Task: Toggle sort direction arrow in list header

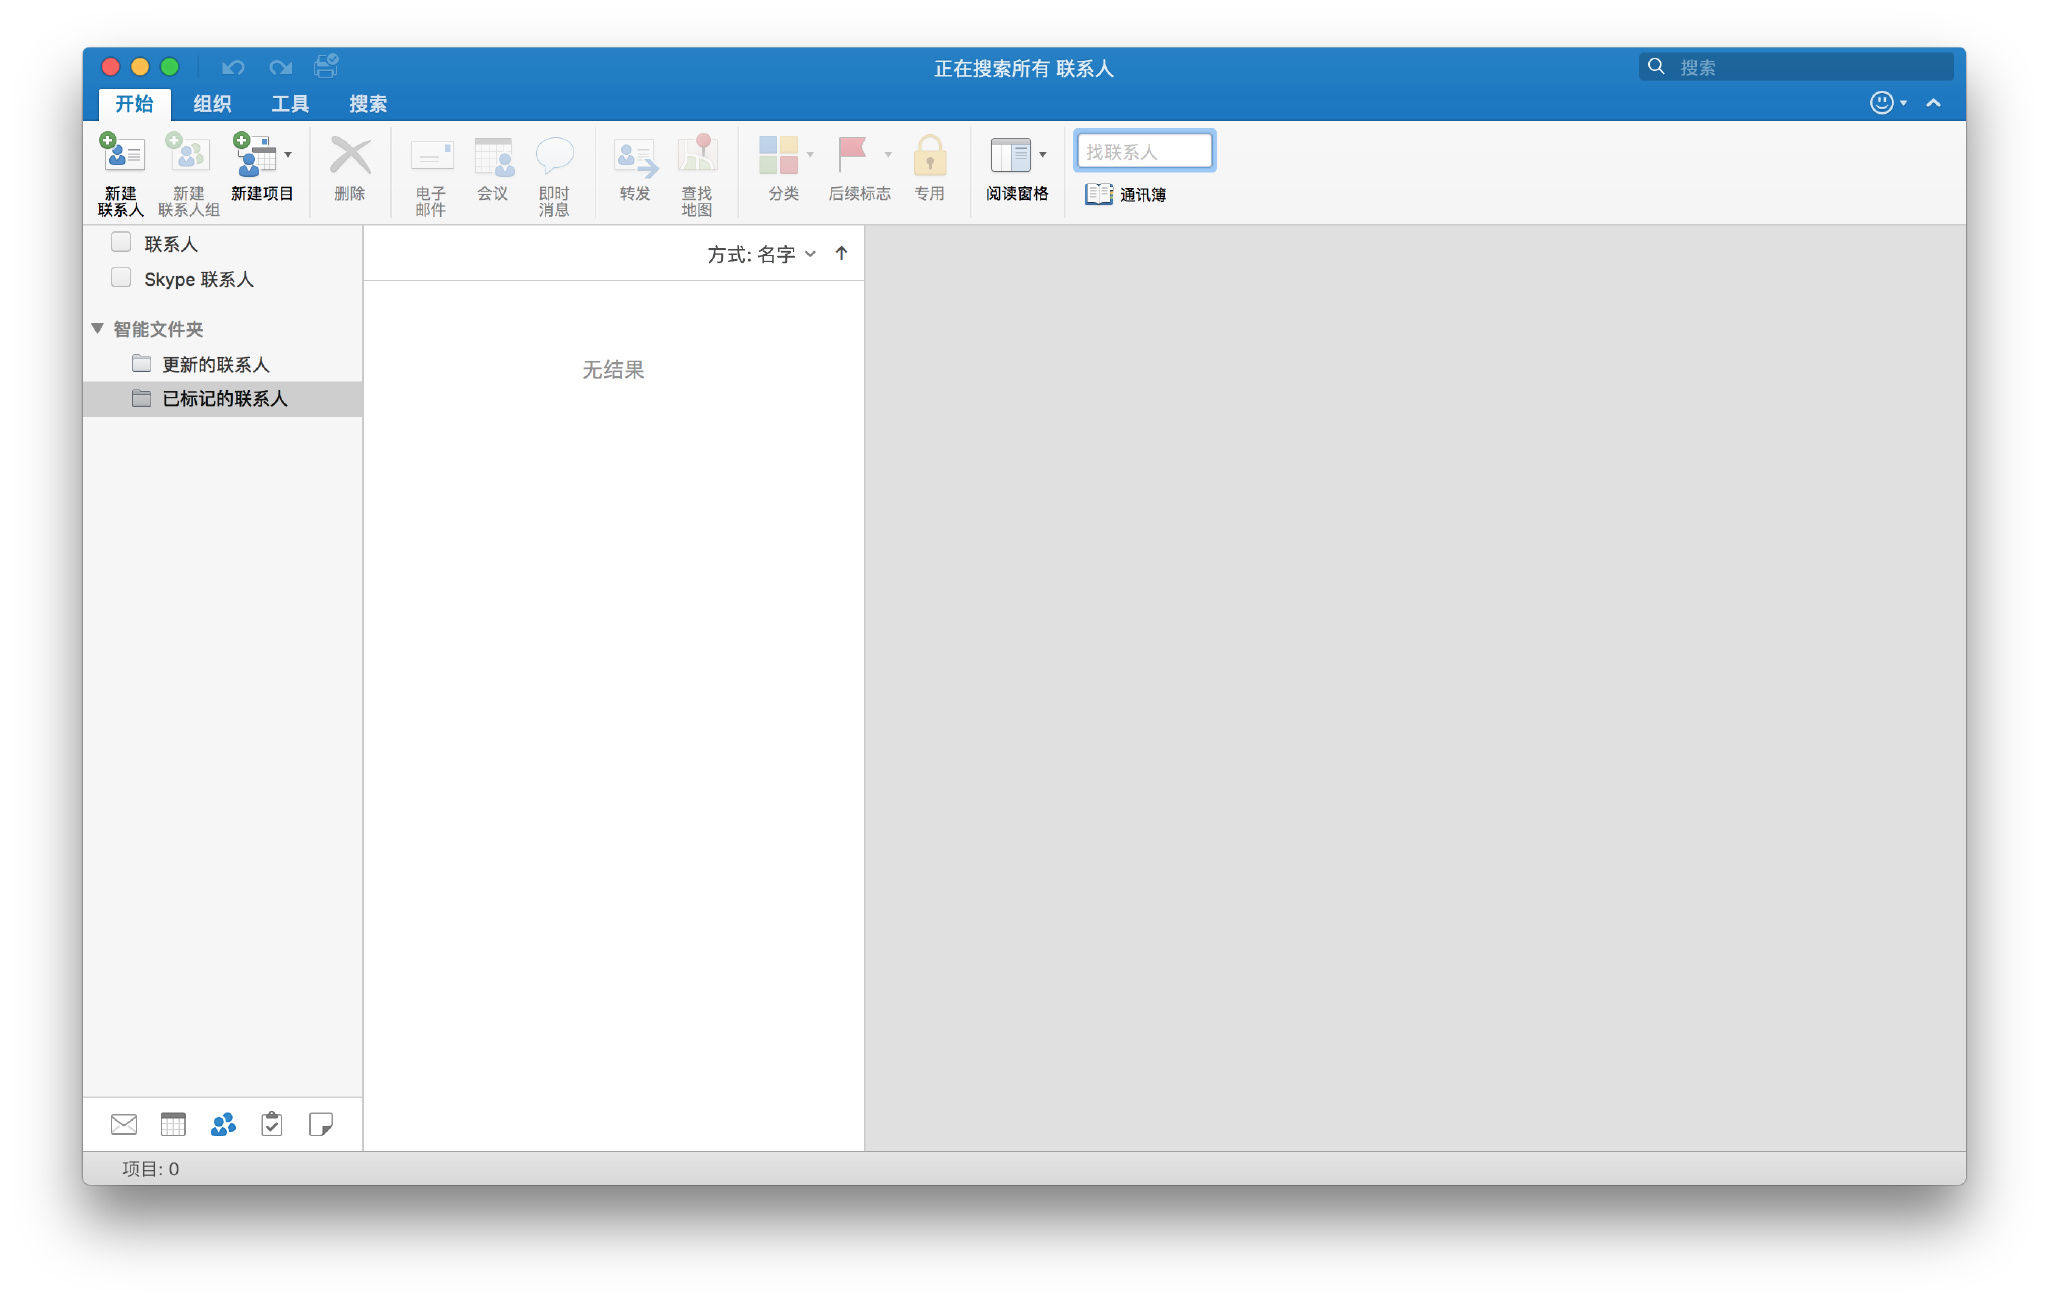Action: 841,254
